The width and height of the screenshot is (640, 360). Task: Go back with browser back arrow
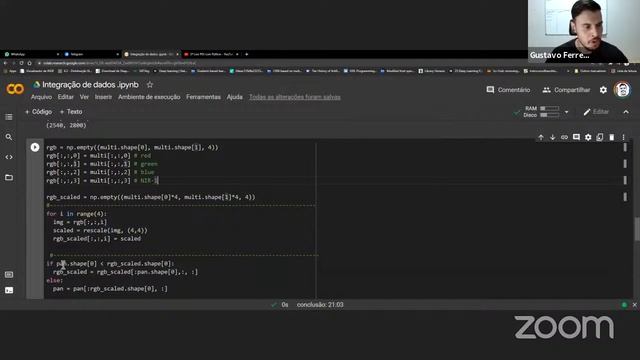(5, 63)
